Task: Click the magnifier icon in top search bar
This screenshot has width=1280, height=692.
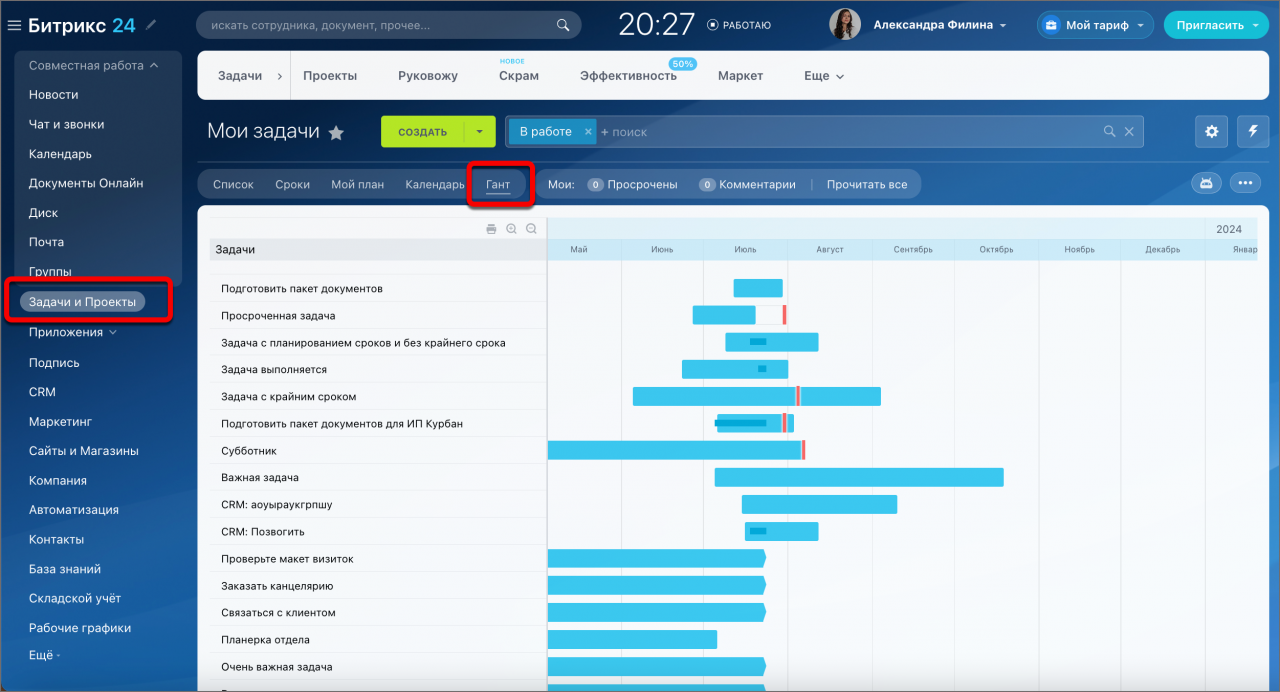Action: pos(565,25)
